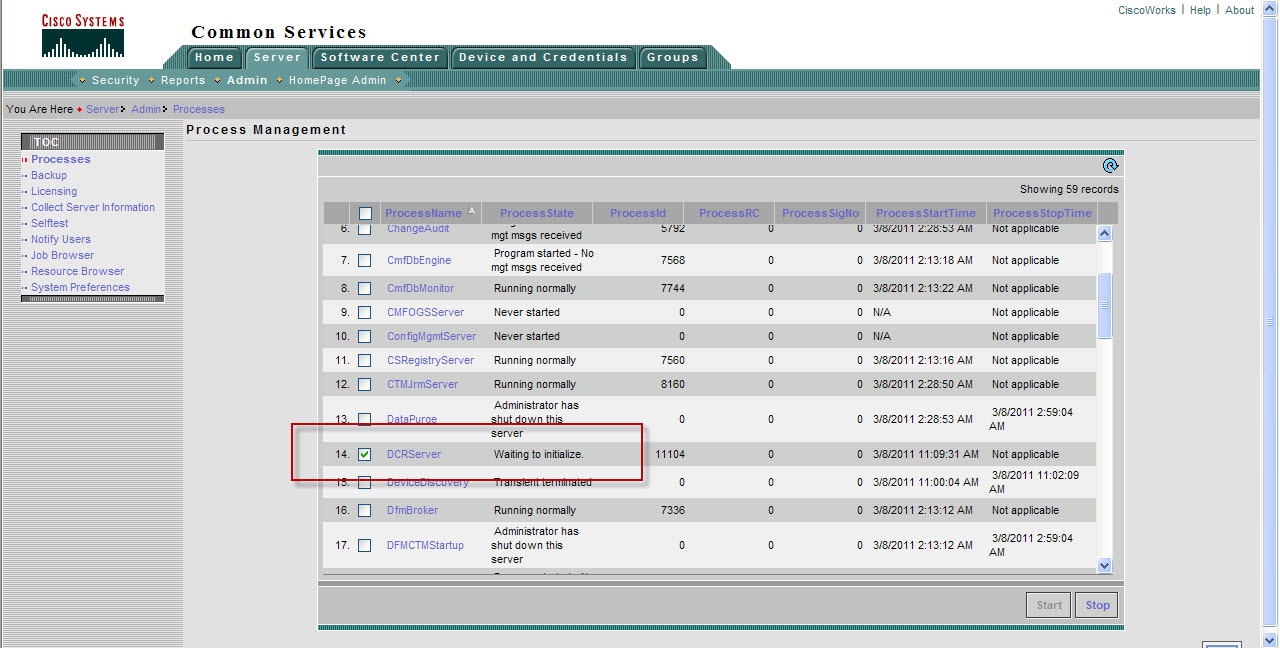
Task: Select the Groups tab
Action: pyautogui.click(x=673, y=58)
